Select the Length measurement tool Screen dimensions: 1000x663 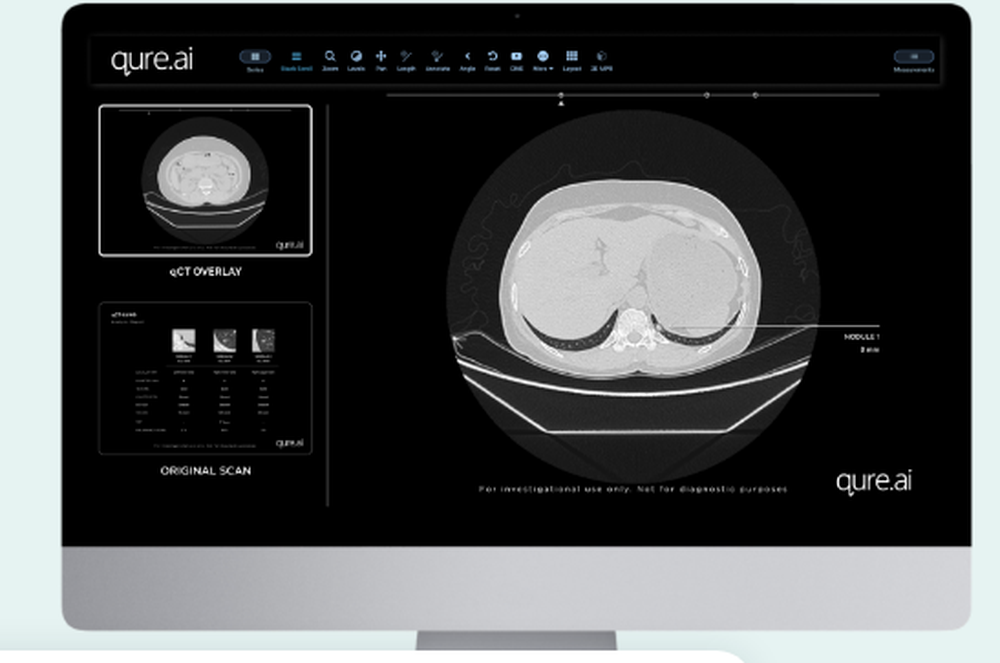[406, 59]
